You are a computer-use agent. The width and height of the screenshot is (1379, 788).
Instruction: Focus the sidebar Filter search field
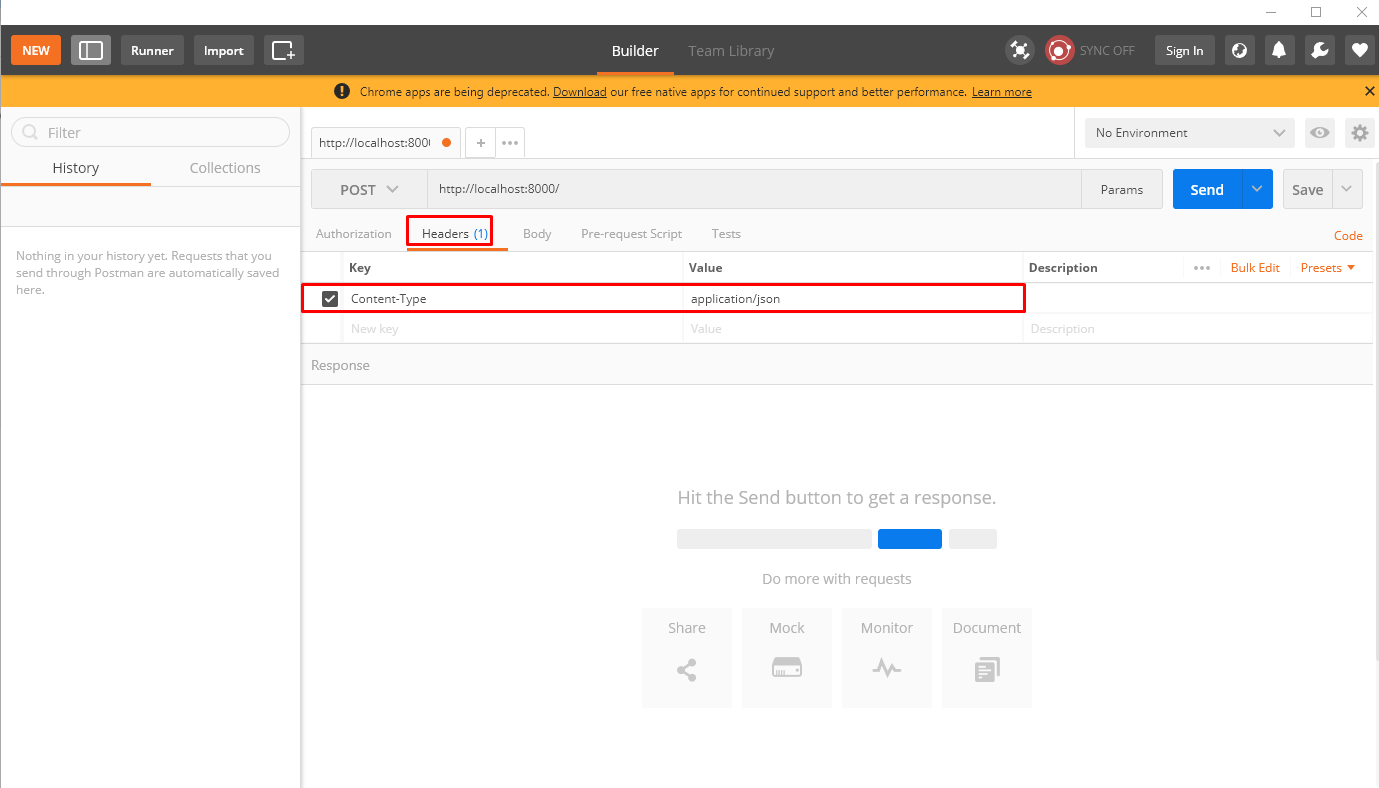(150, 132)
